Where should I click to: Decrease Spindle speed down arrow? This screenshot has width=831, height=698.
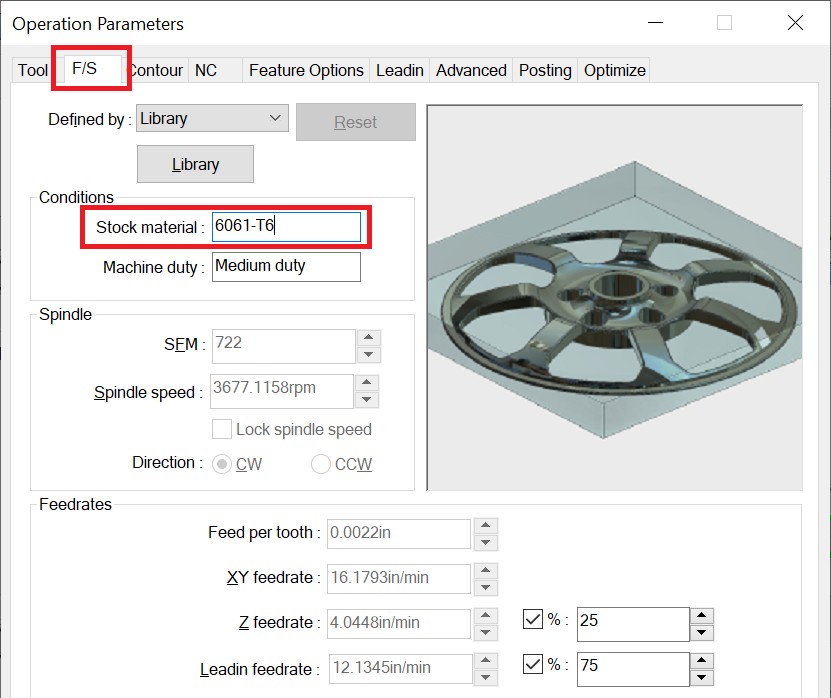pyautogui.click(x=367, y=400)
